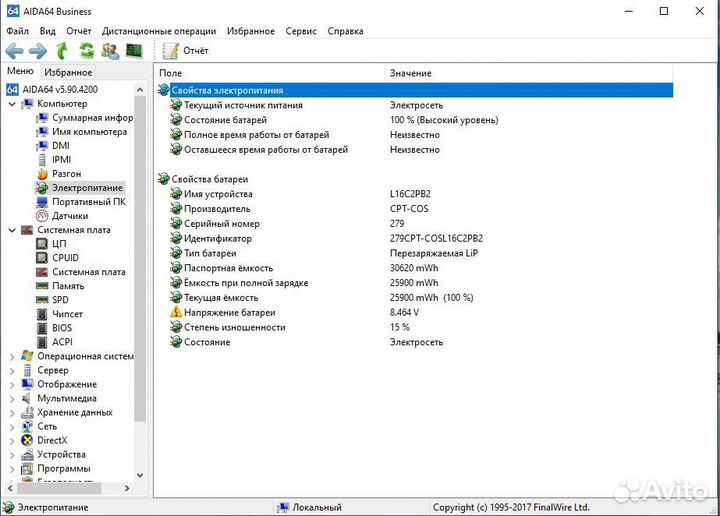Click the ЦП processor icon
The width and height of the screenshot is (720, 516).
click(x=42, y=244)
